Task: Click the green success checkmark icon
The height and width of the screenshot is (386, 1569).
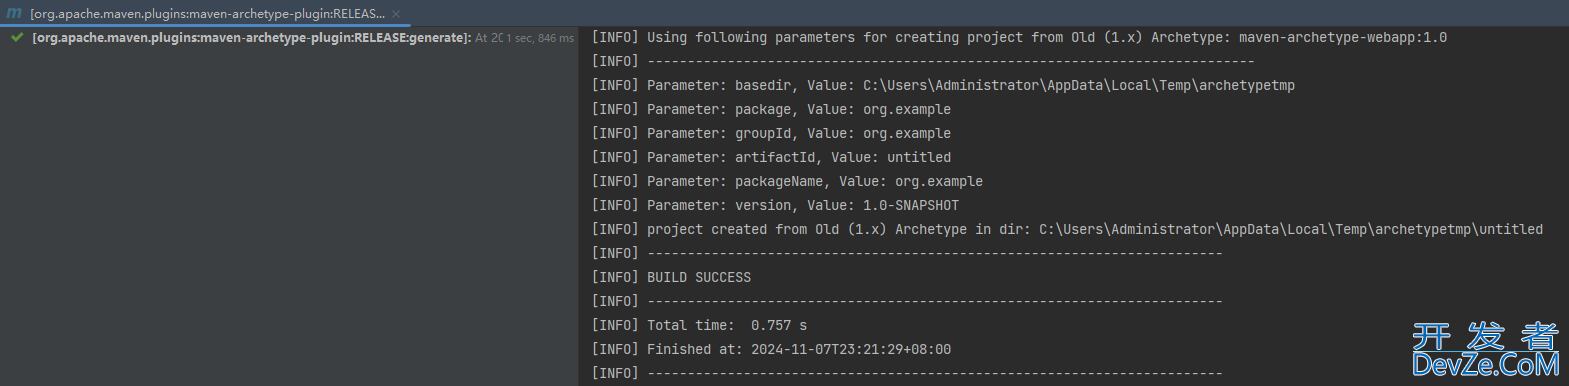Action: [x=17, y=38]
